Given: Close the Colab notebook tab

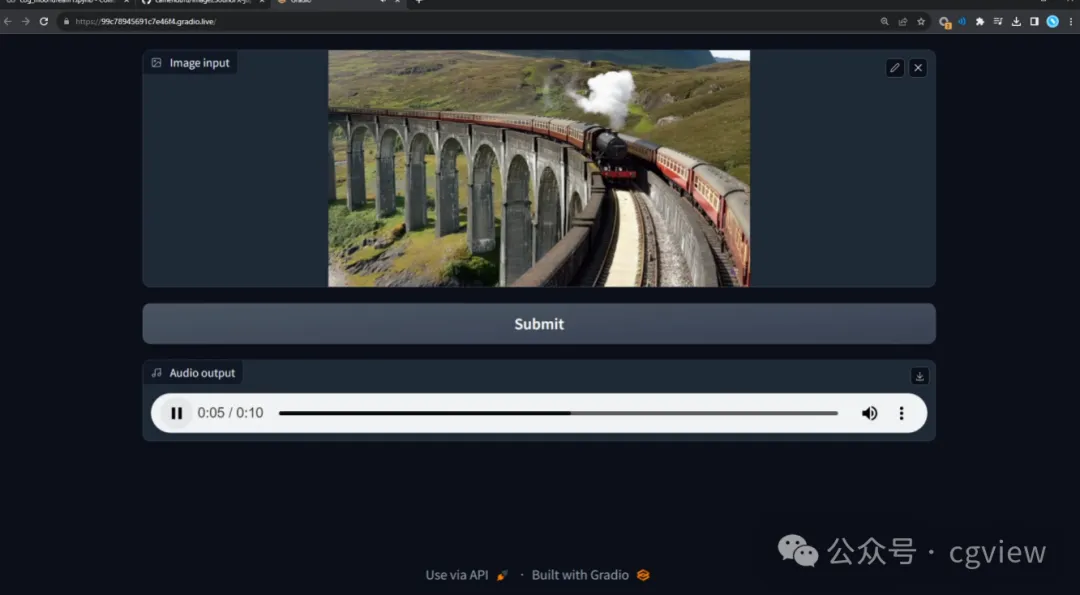Looking at the screenshot, I should [x=126, y=2].
